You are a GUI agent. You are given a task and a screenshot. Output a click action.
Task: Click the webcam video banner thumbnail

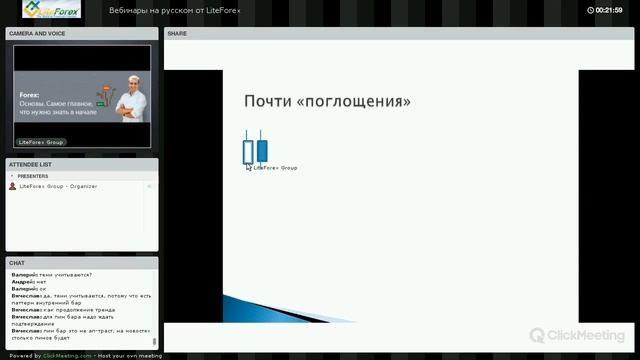(x=82, y=97)
